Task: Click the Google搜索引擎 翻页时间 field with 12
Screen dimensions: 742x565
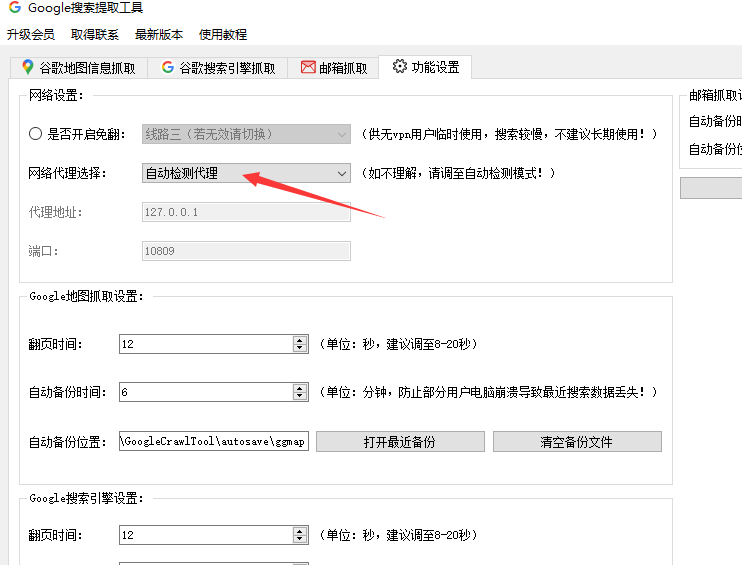Action: click(206, 535)
